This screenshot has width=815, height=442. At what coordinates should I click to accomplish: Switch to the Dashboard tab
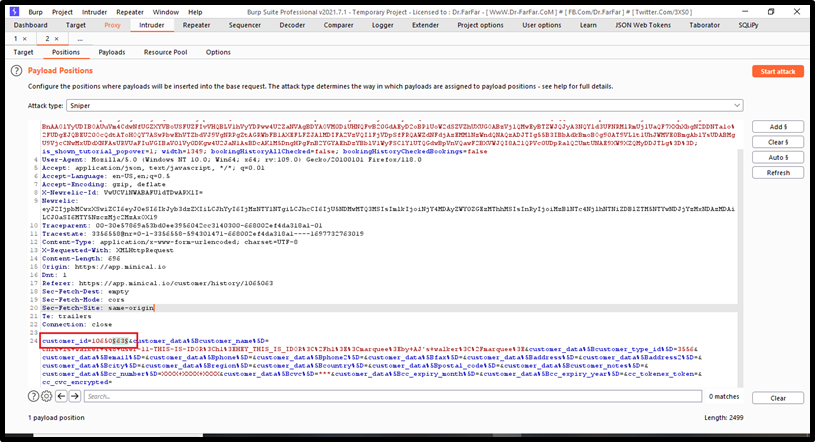click(31, 25)
